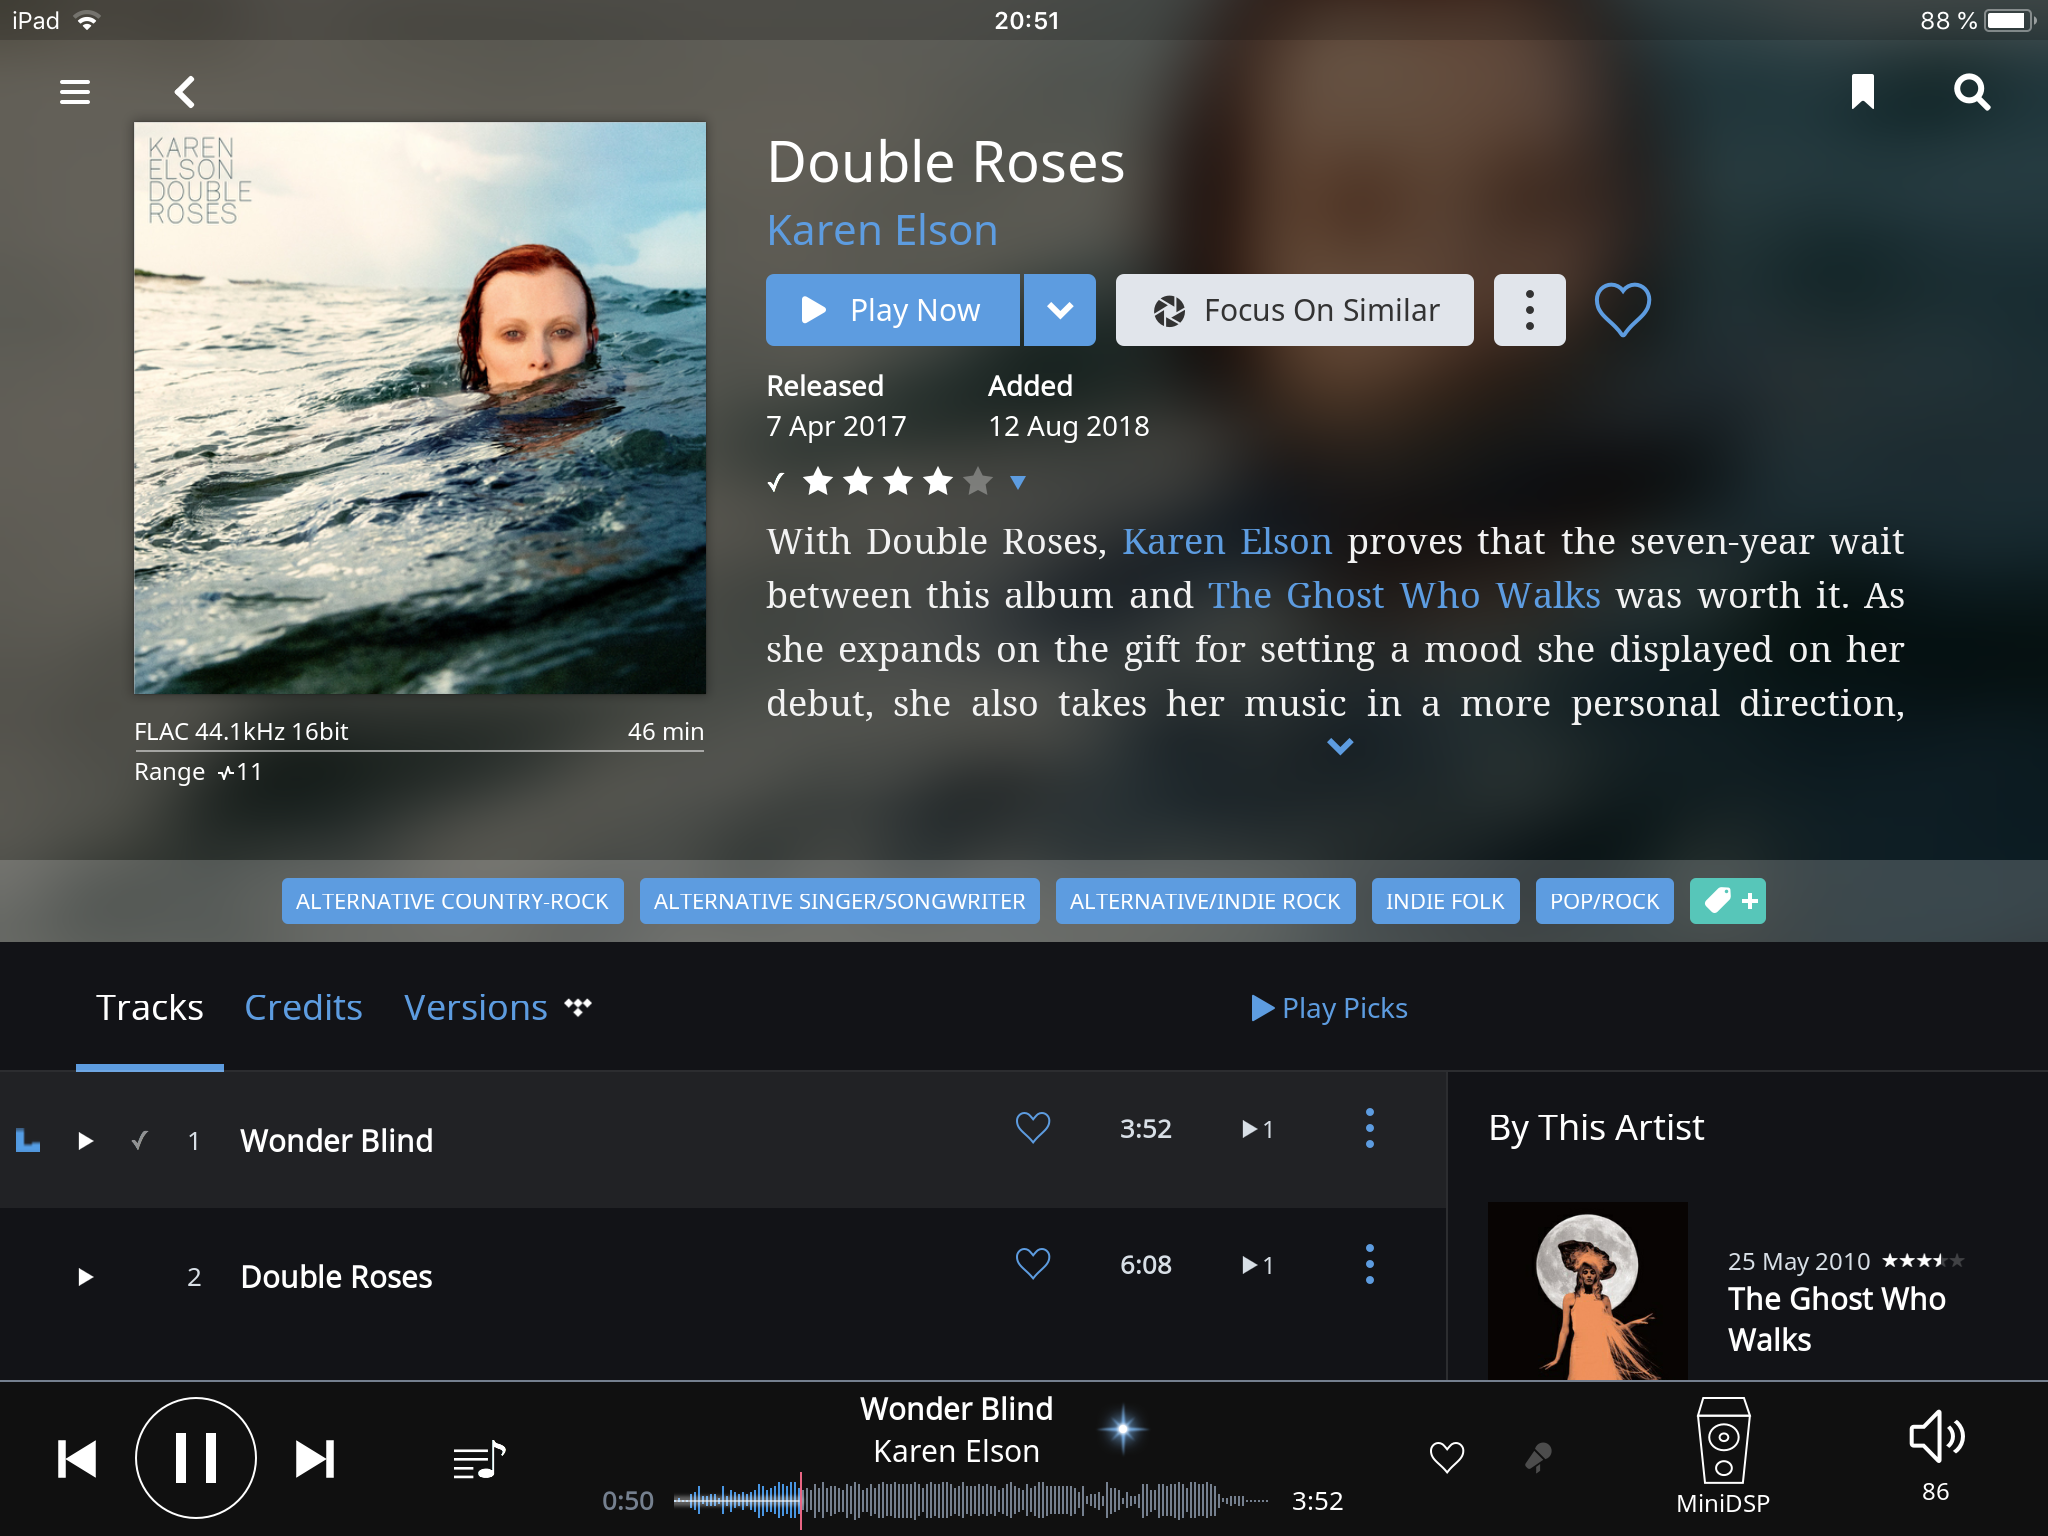Switch to the Tracks tab
Viewport: 2048px width, 1536px height.
tap(149, 1007)
